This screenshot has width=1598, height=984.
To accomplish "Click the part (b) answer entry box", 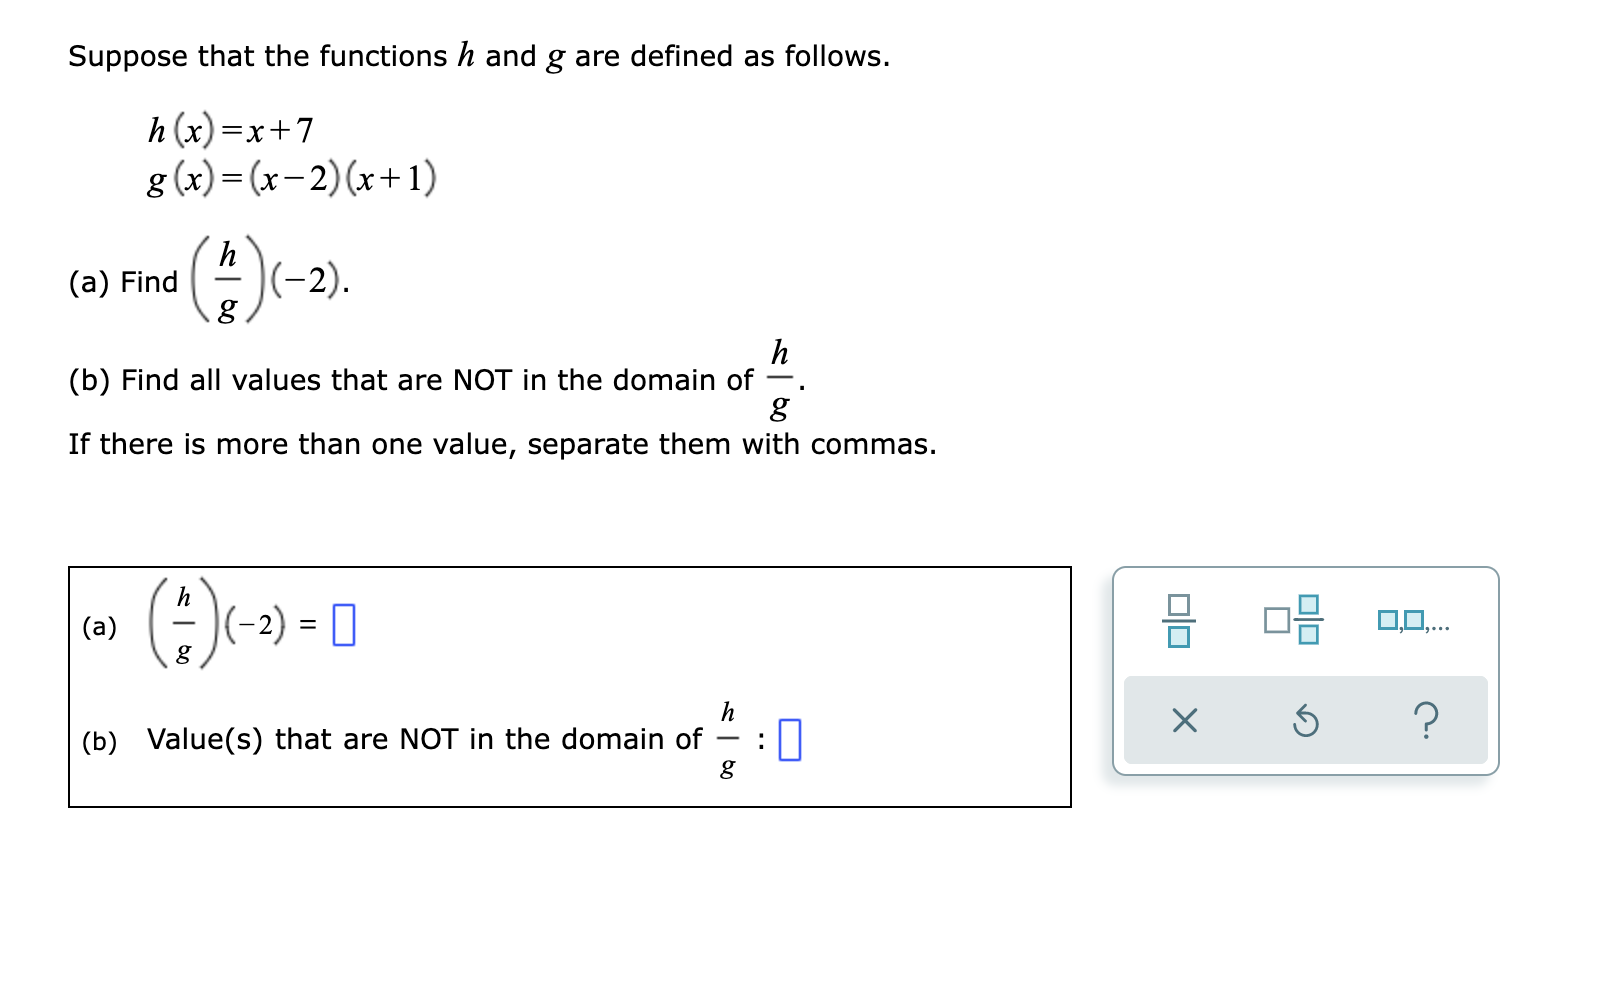I will click(x=790, y=739).
